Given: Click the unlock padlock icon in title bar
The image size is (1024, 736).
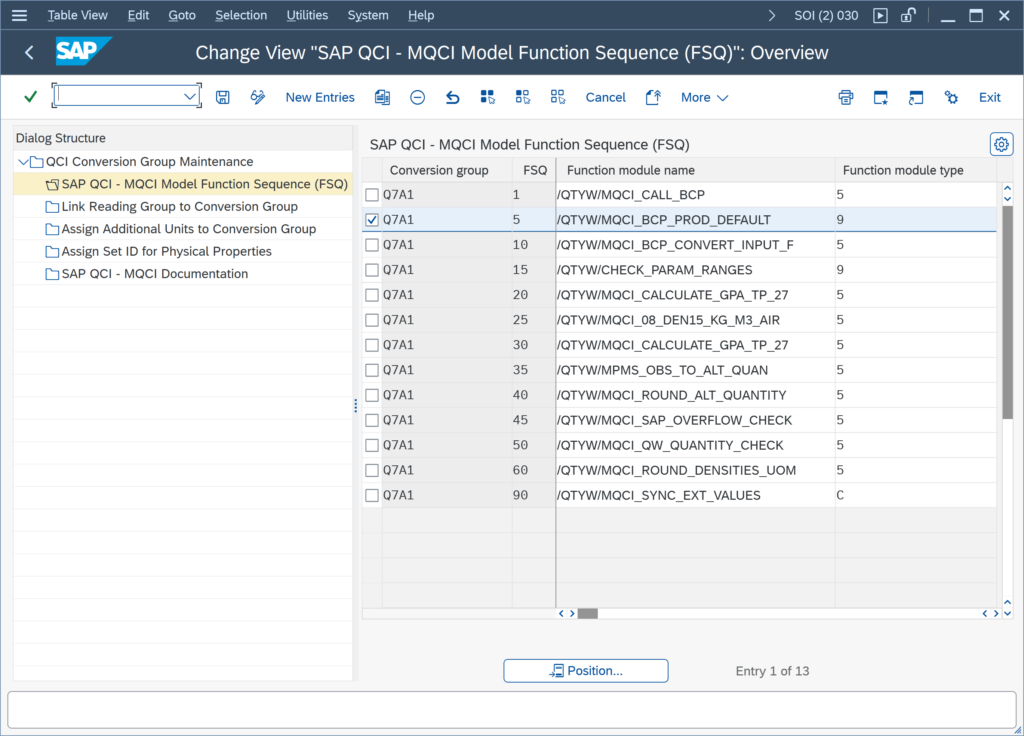Looking at the screenshot, I should [x=908, y=15].
